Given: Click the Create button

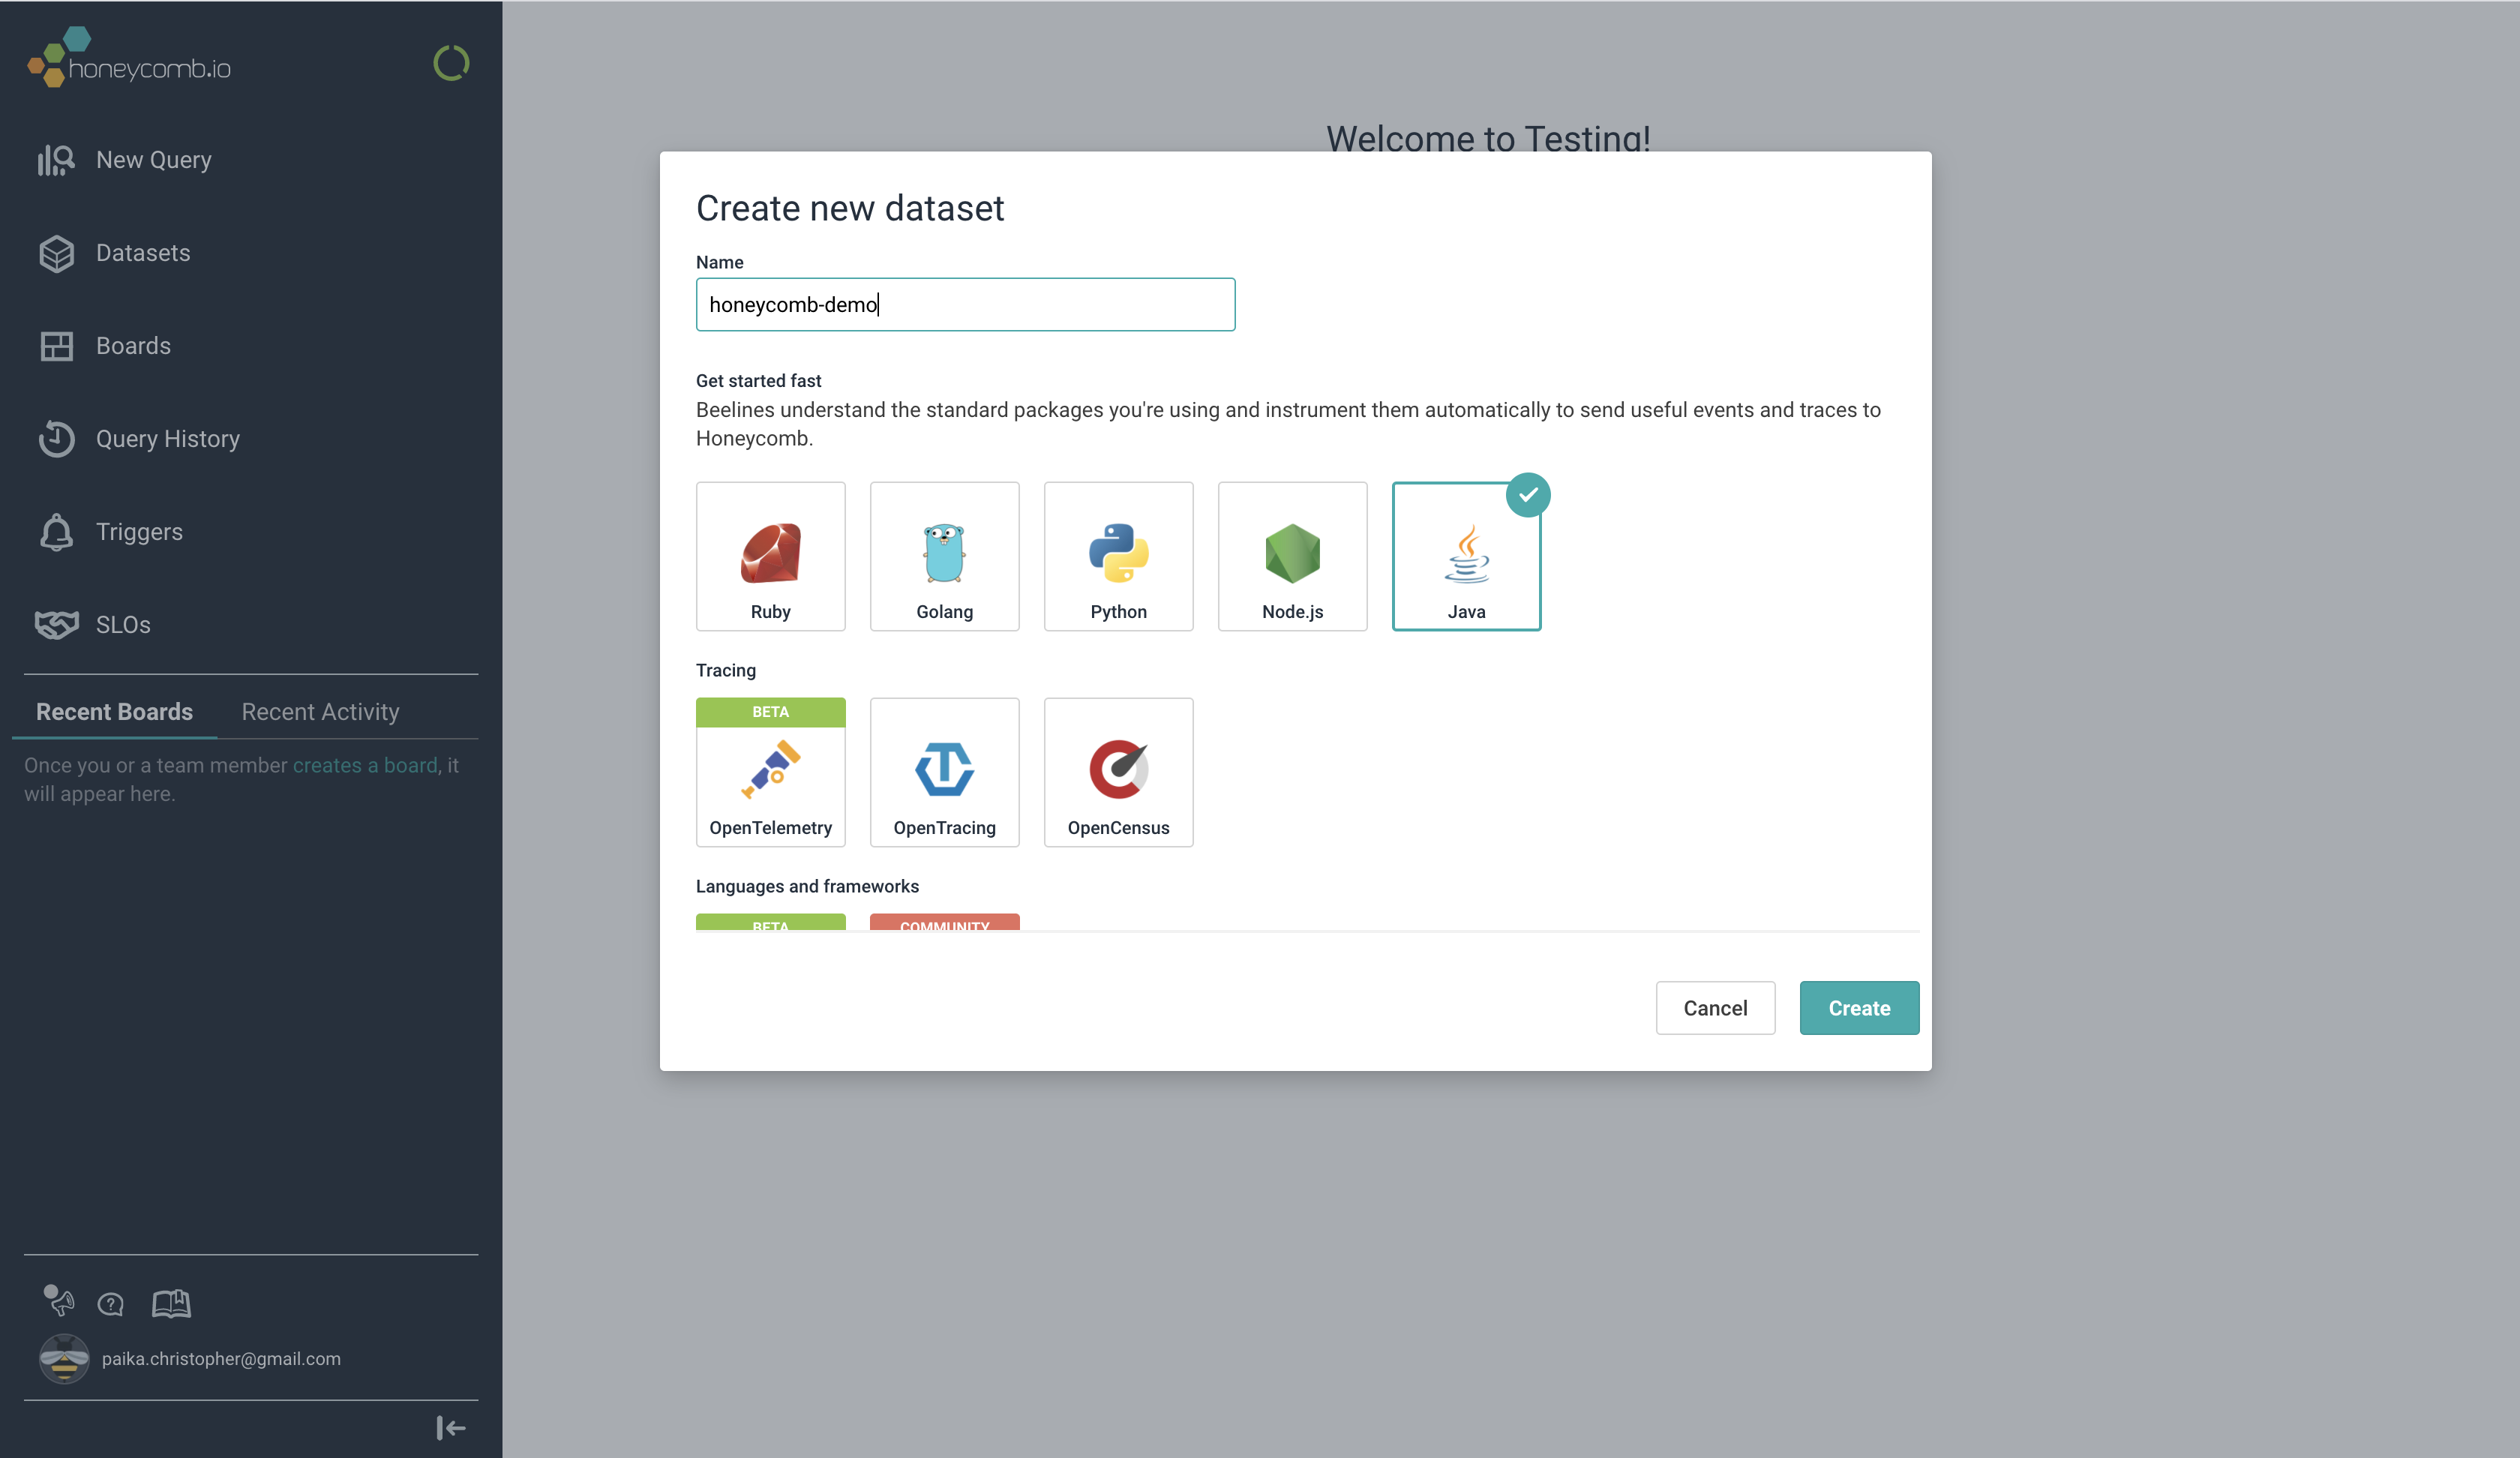Looking at the screenshot, I should pyautogui.click(x=1858, y=1006).
